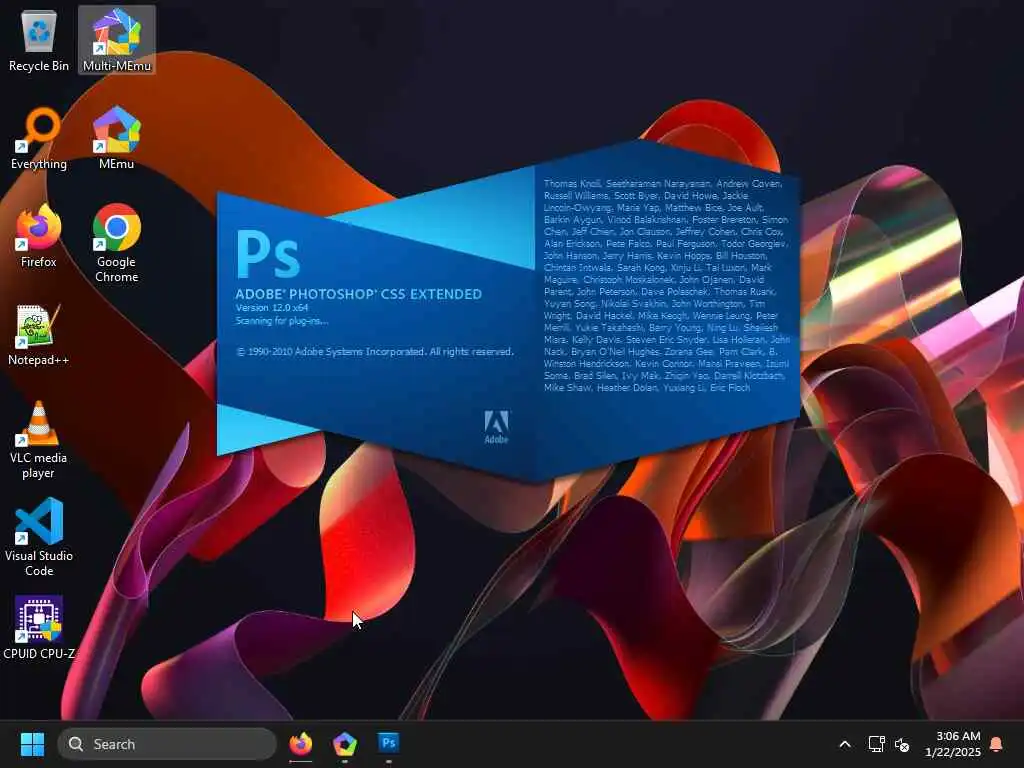Screen dimensions: 1024x768
Task: Expand the hidden system tray icons
Action: 844,744
